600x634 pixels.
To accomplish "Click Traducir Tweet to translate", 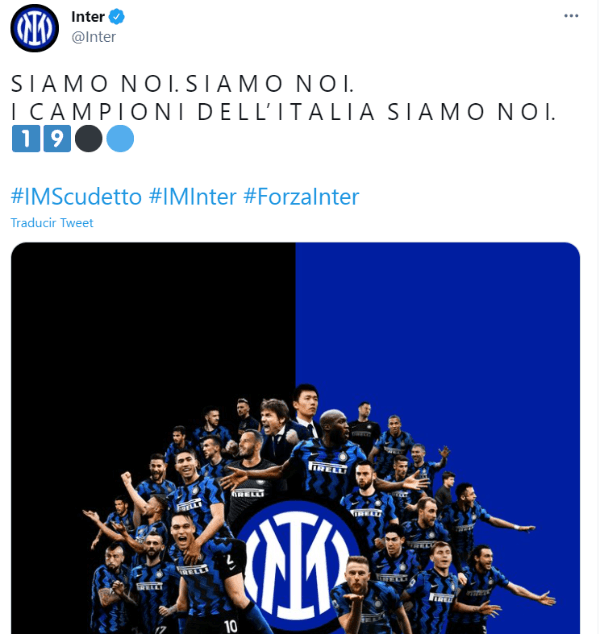I will (x=52, y=223).
